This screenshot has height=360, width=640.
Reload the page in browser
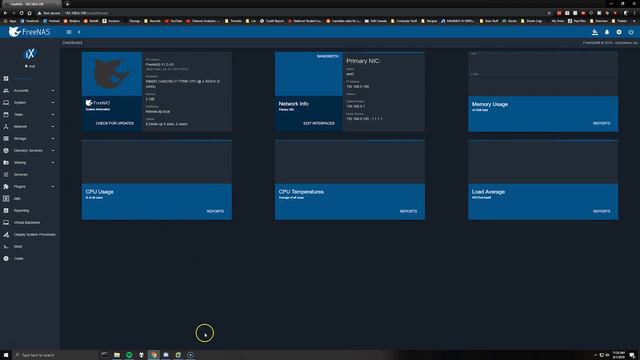(21, 13)
